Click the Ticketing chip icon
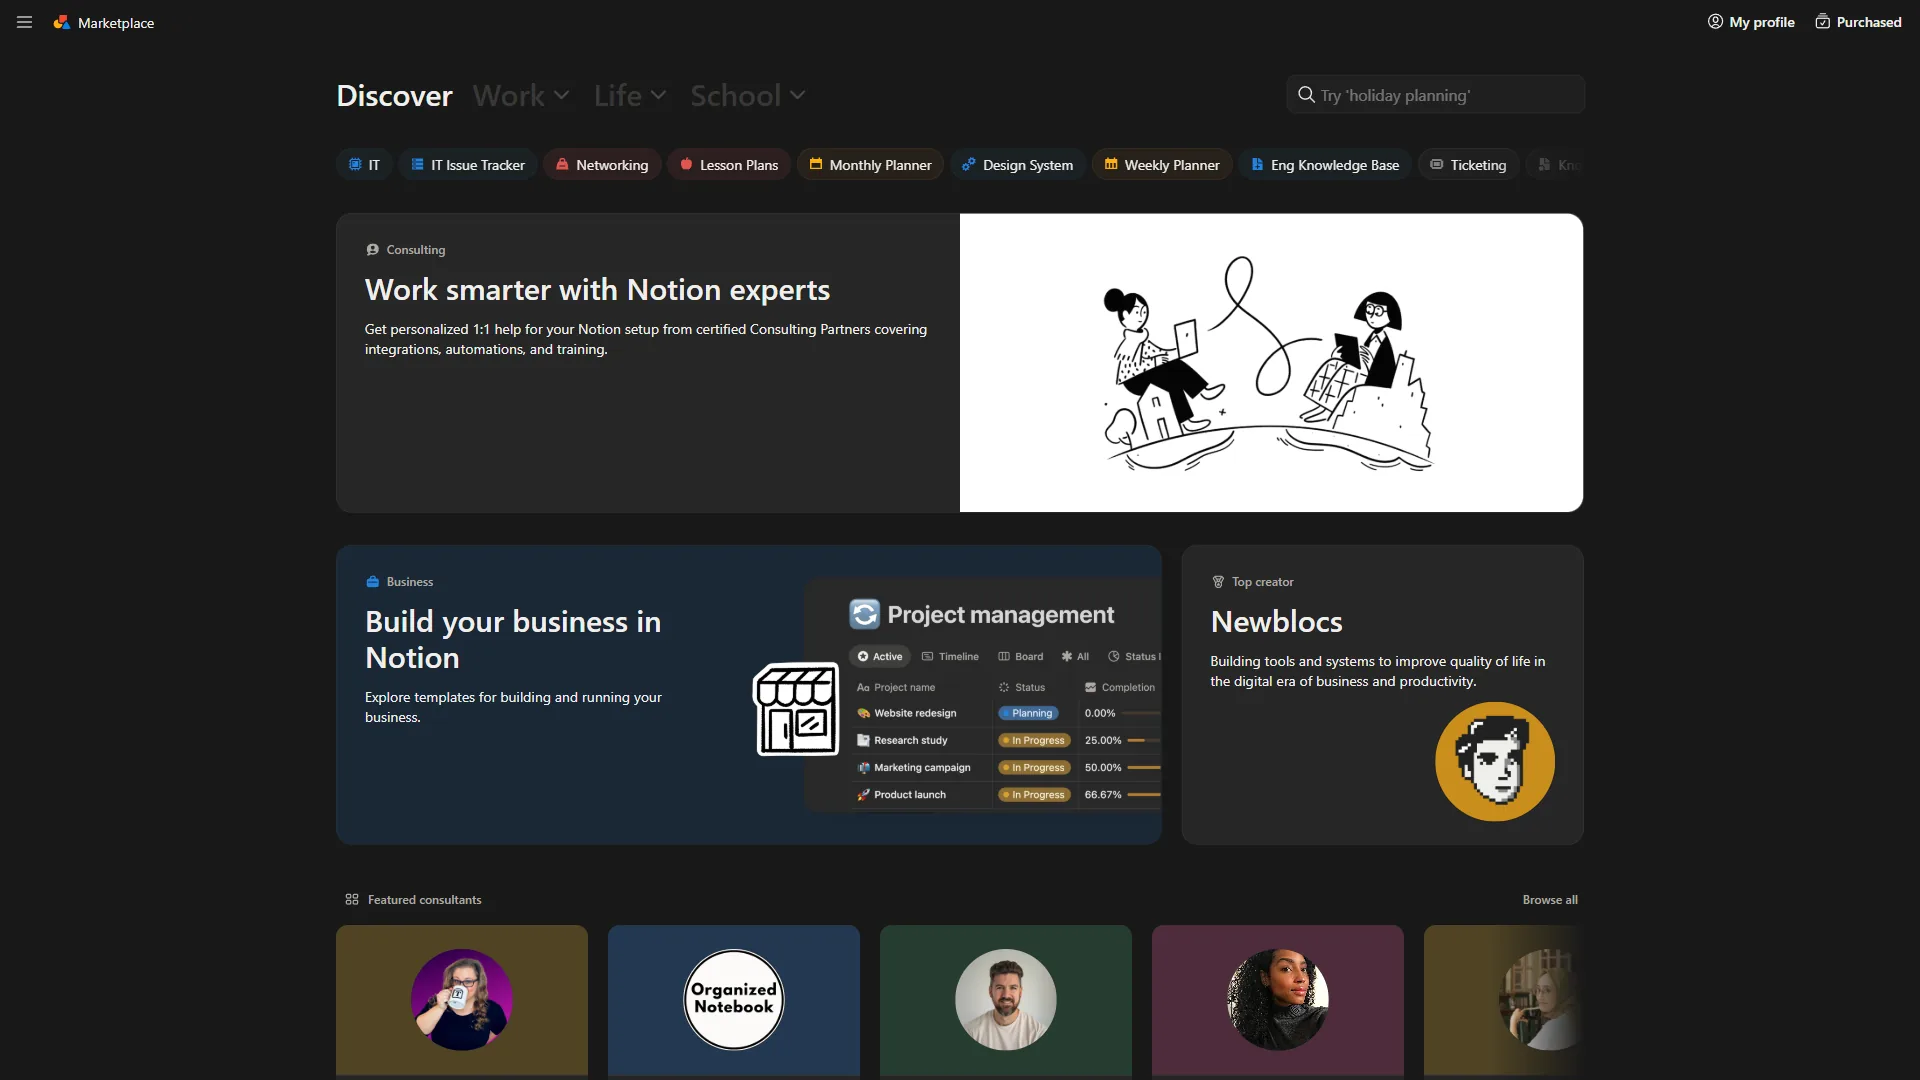This screenshot has width=1920, height=1080. [x=1437, y=165]
